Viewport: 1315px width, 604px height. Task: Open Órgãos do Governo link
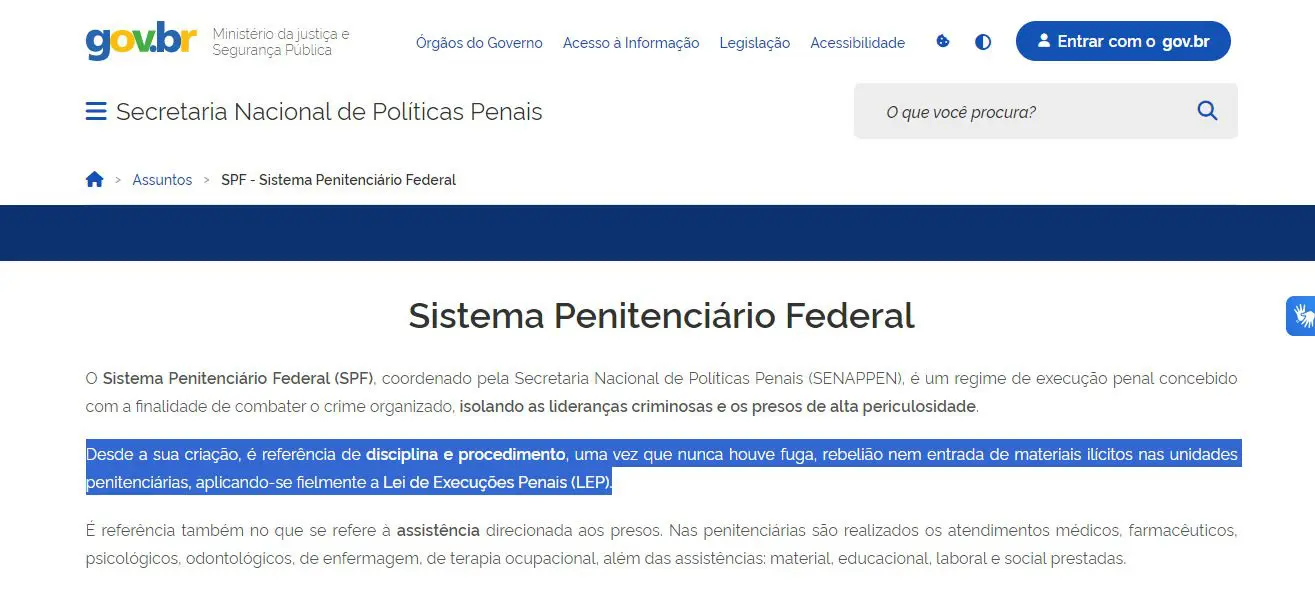(479, 43)
